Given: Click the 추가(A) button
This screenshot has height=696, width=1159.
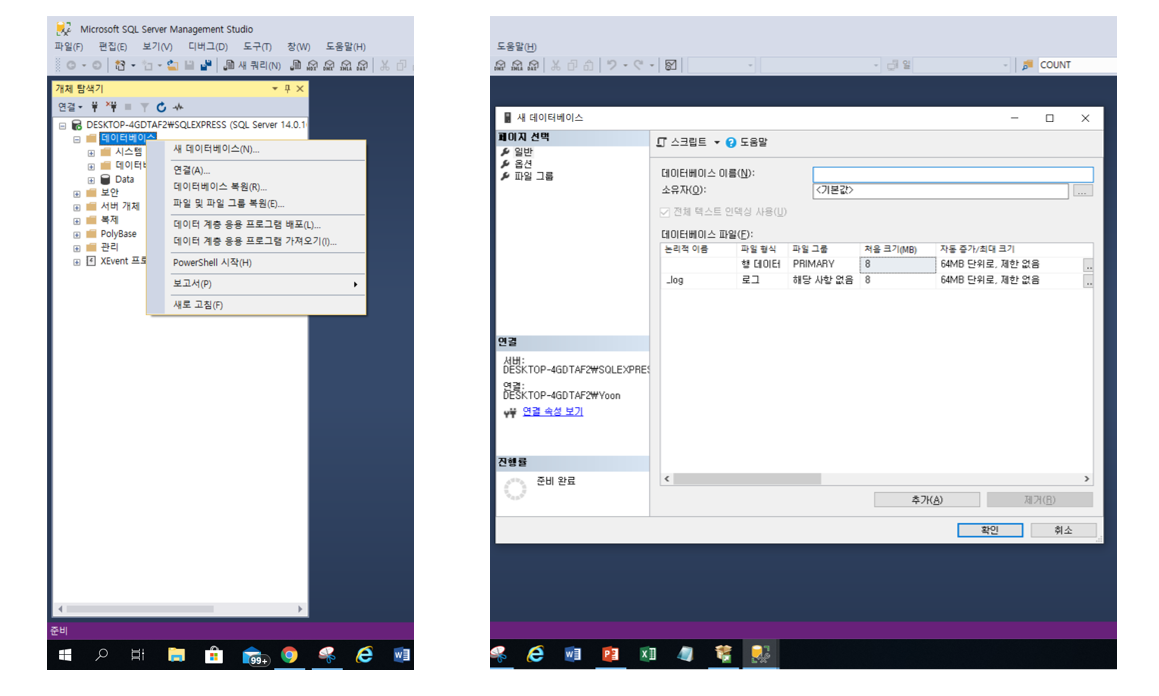Looking at the screenshot, I should tap(927, 500).
